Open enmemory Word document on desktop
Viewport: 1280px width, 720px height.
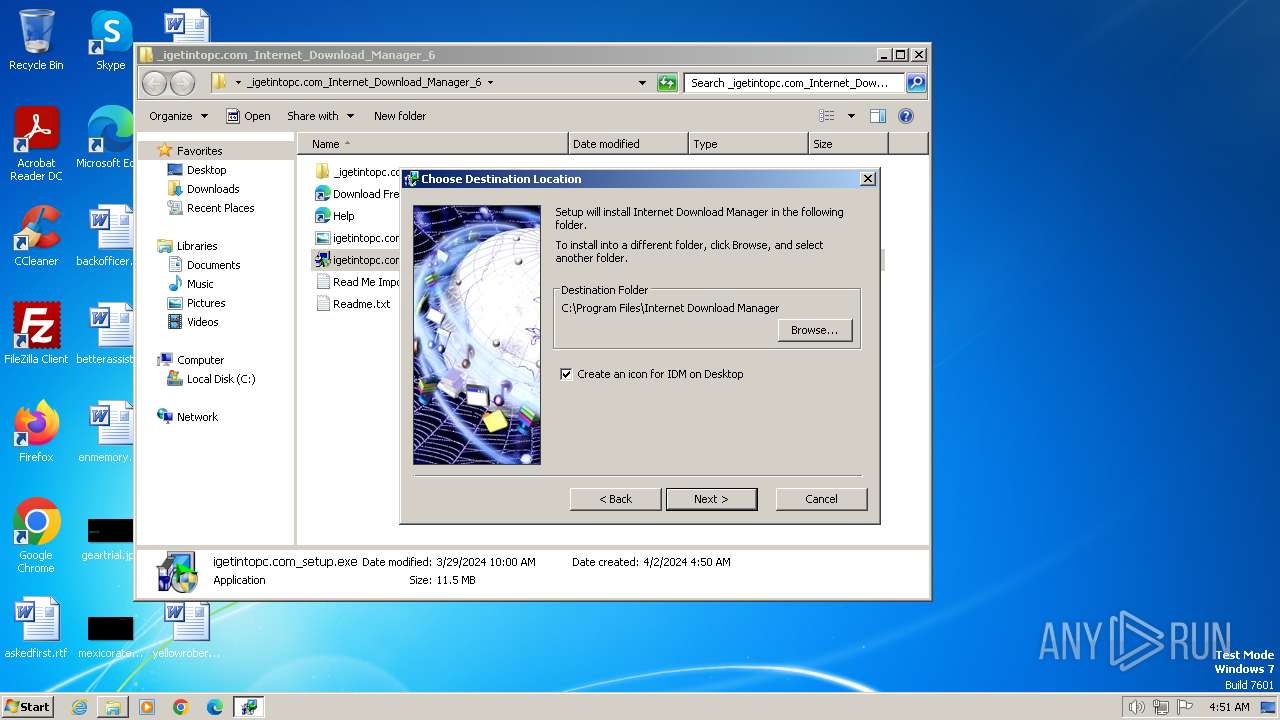coord(108,432)
